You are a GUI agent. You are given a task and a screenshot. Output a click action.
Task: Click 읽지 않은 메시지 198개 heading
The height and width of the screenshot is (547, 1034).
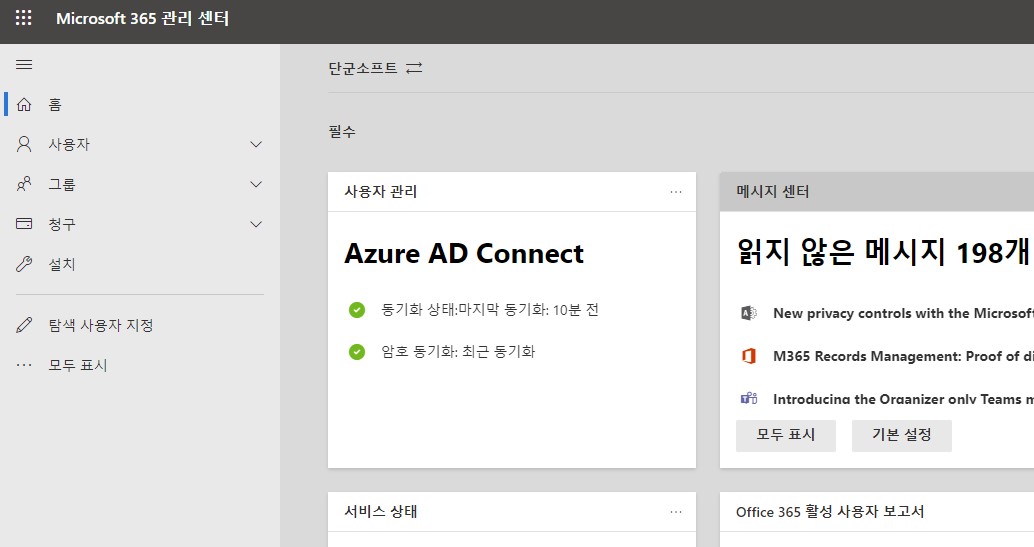pyautogui.click(x=883, y=252)
